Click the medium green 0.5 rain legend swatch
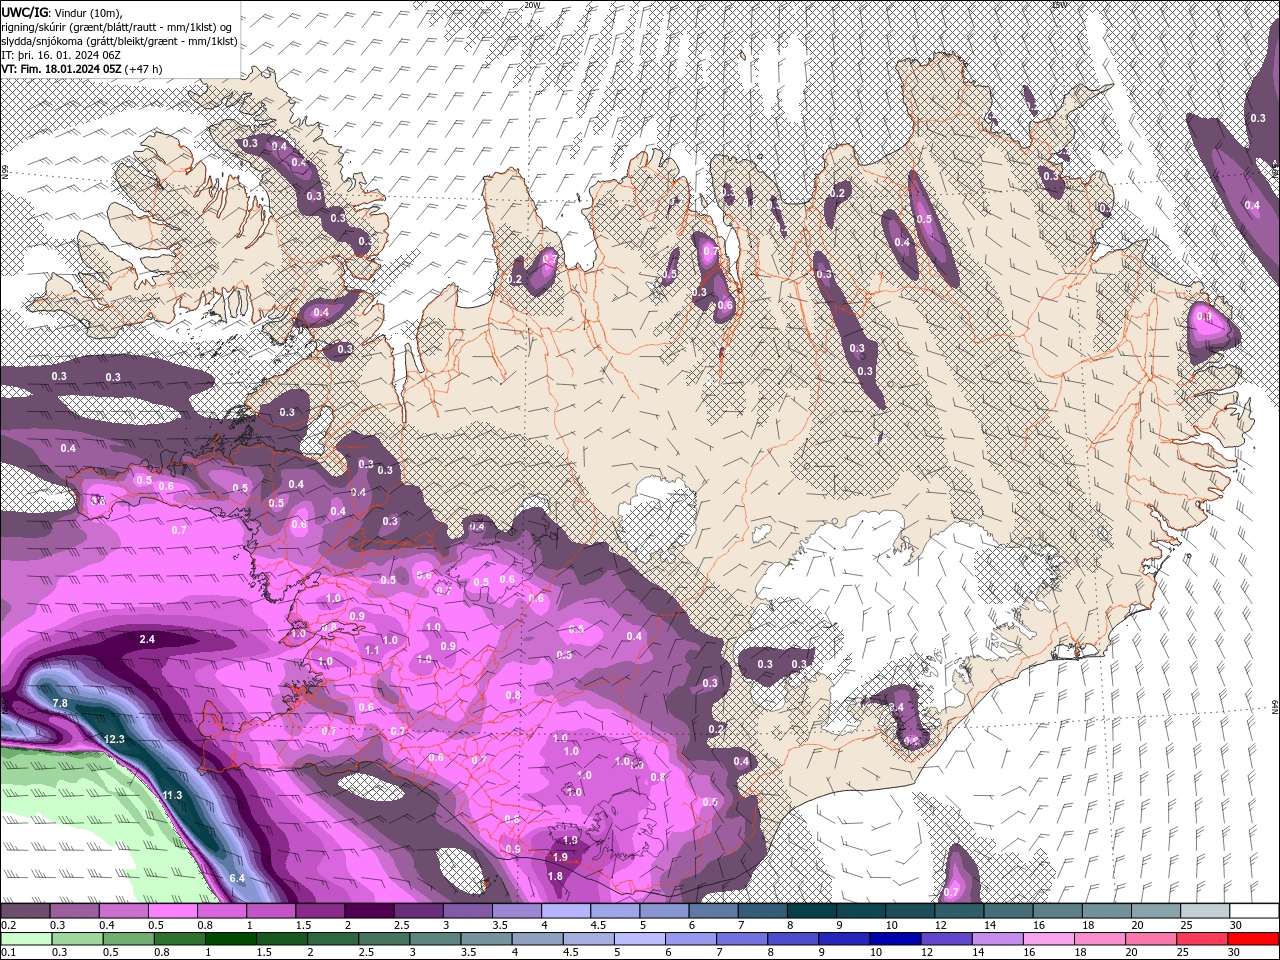Image resolution: width=1280 pixels, height=960 pixels. click(x=128, y=938)
